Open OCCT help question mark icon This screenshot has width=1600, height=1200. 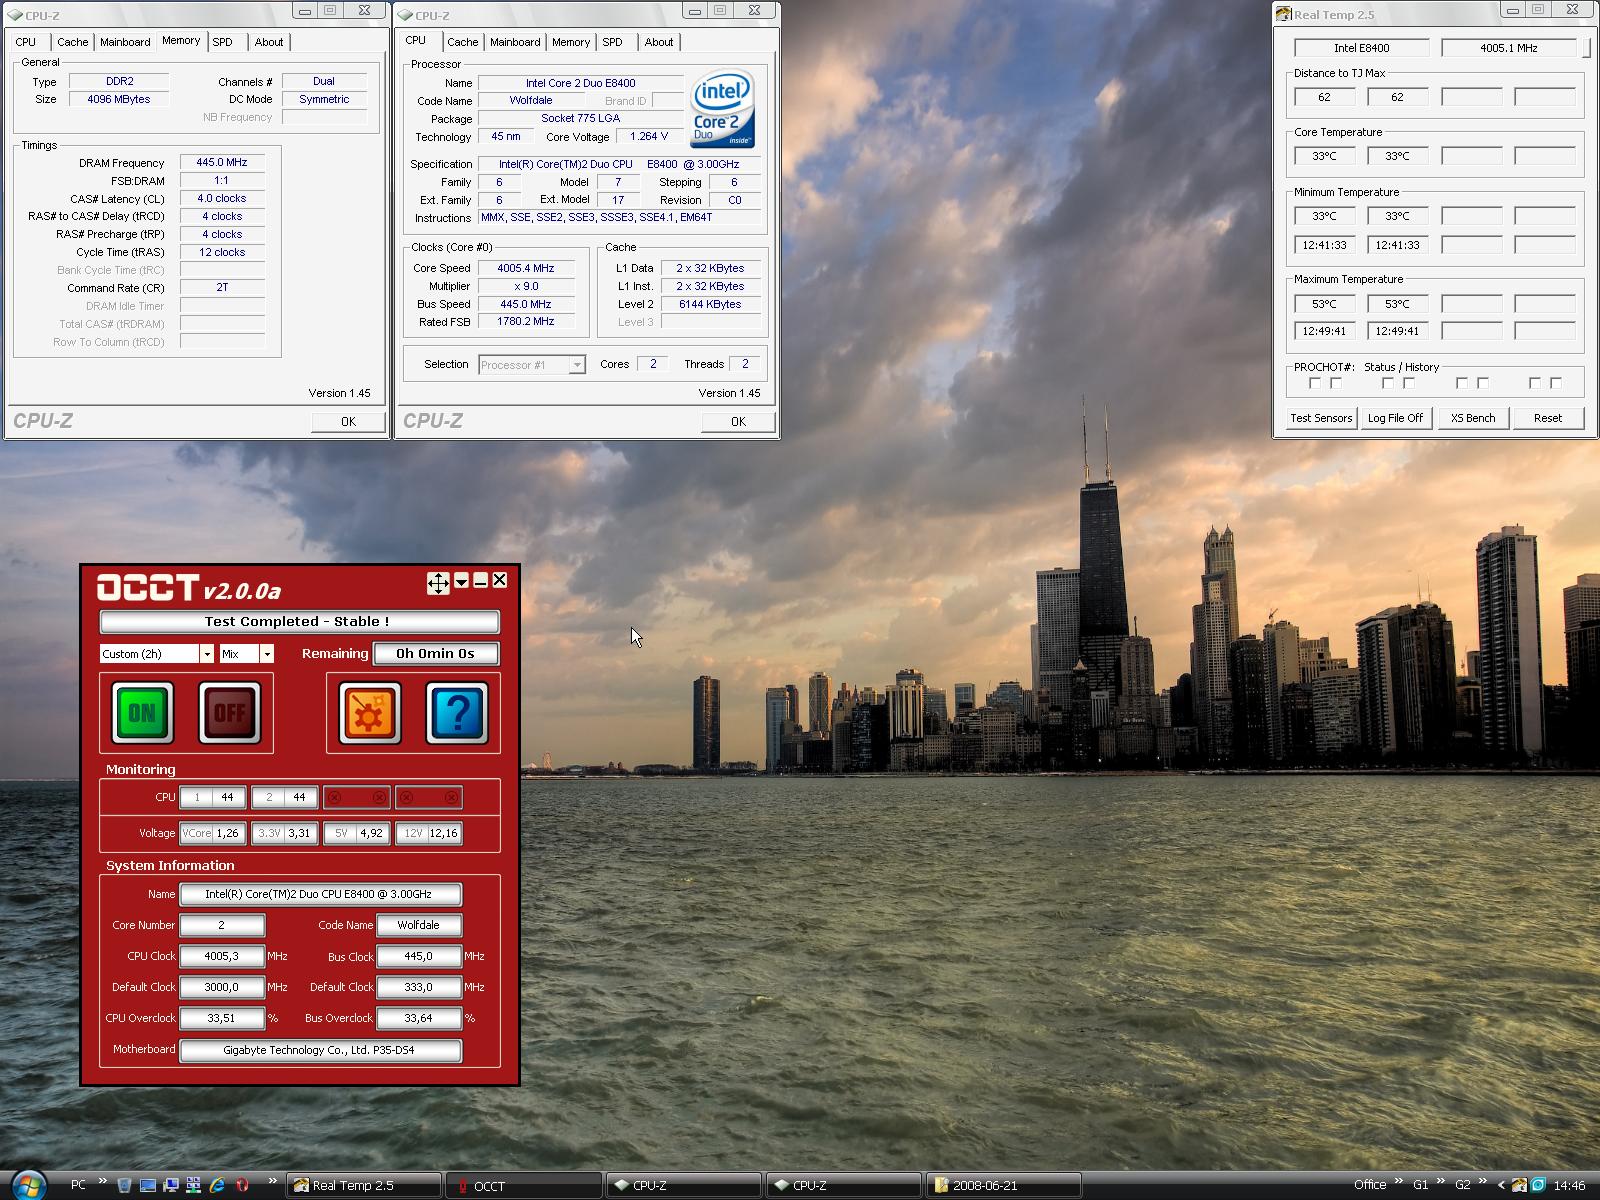[457, 713]
